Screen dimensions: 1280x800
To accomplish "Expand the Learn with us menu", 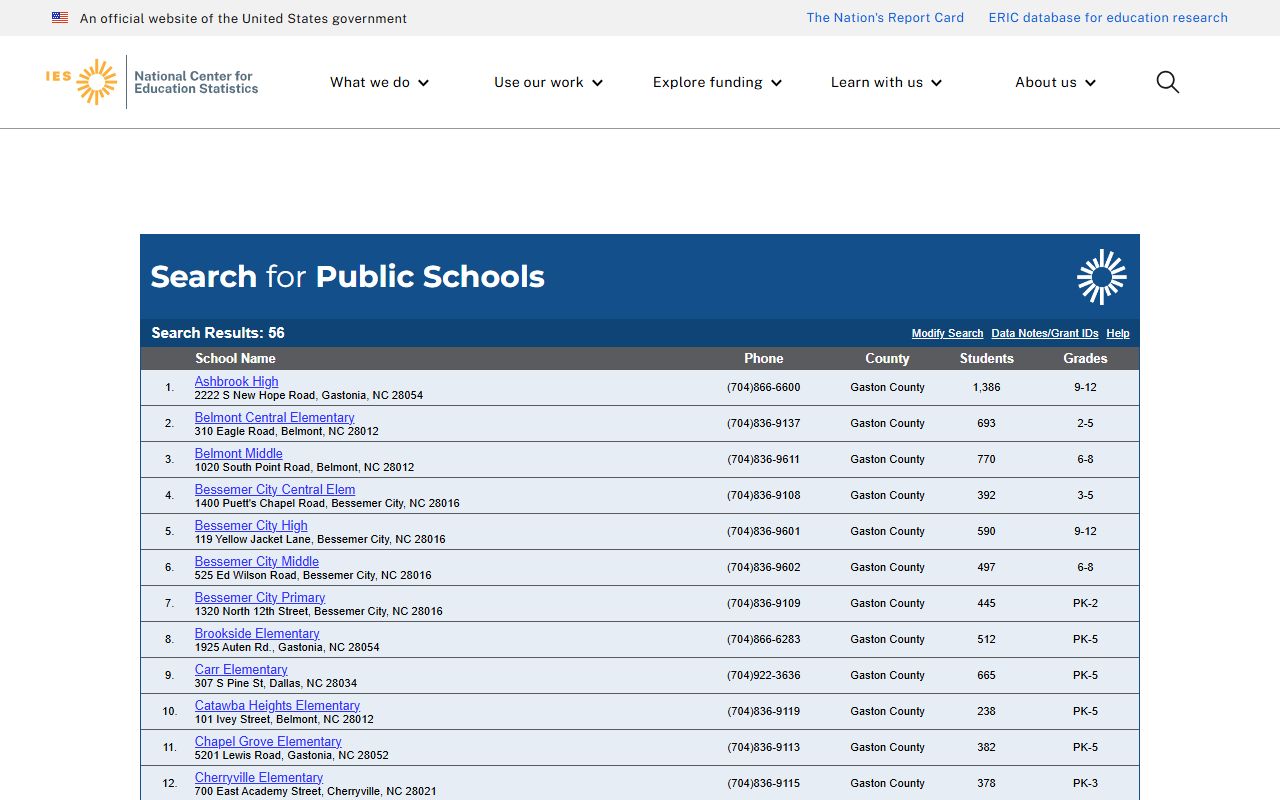I will [x=887, y=82].
